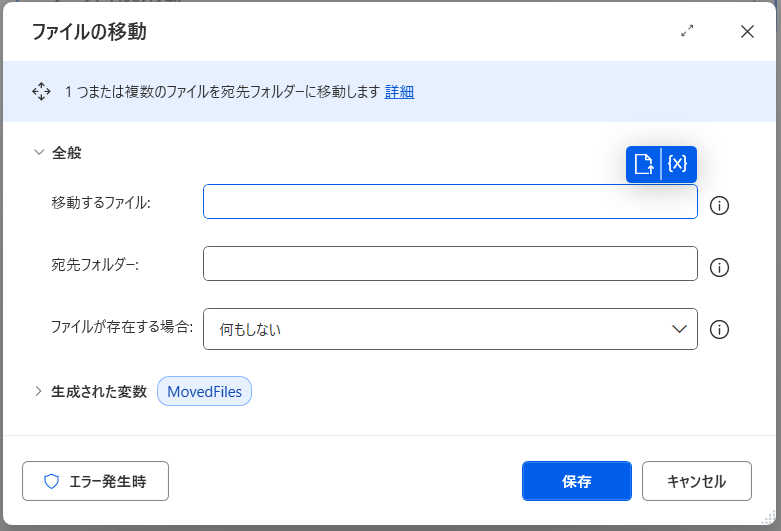The image size is (781, 531).
Task: Click the キャンセル button
Action: [x=696, y=481]
